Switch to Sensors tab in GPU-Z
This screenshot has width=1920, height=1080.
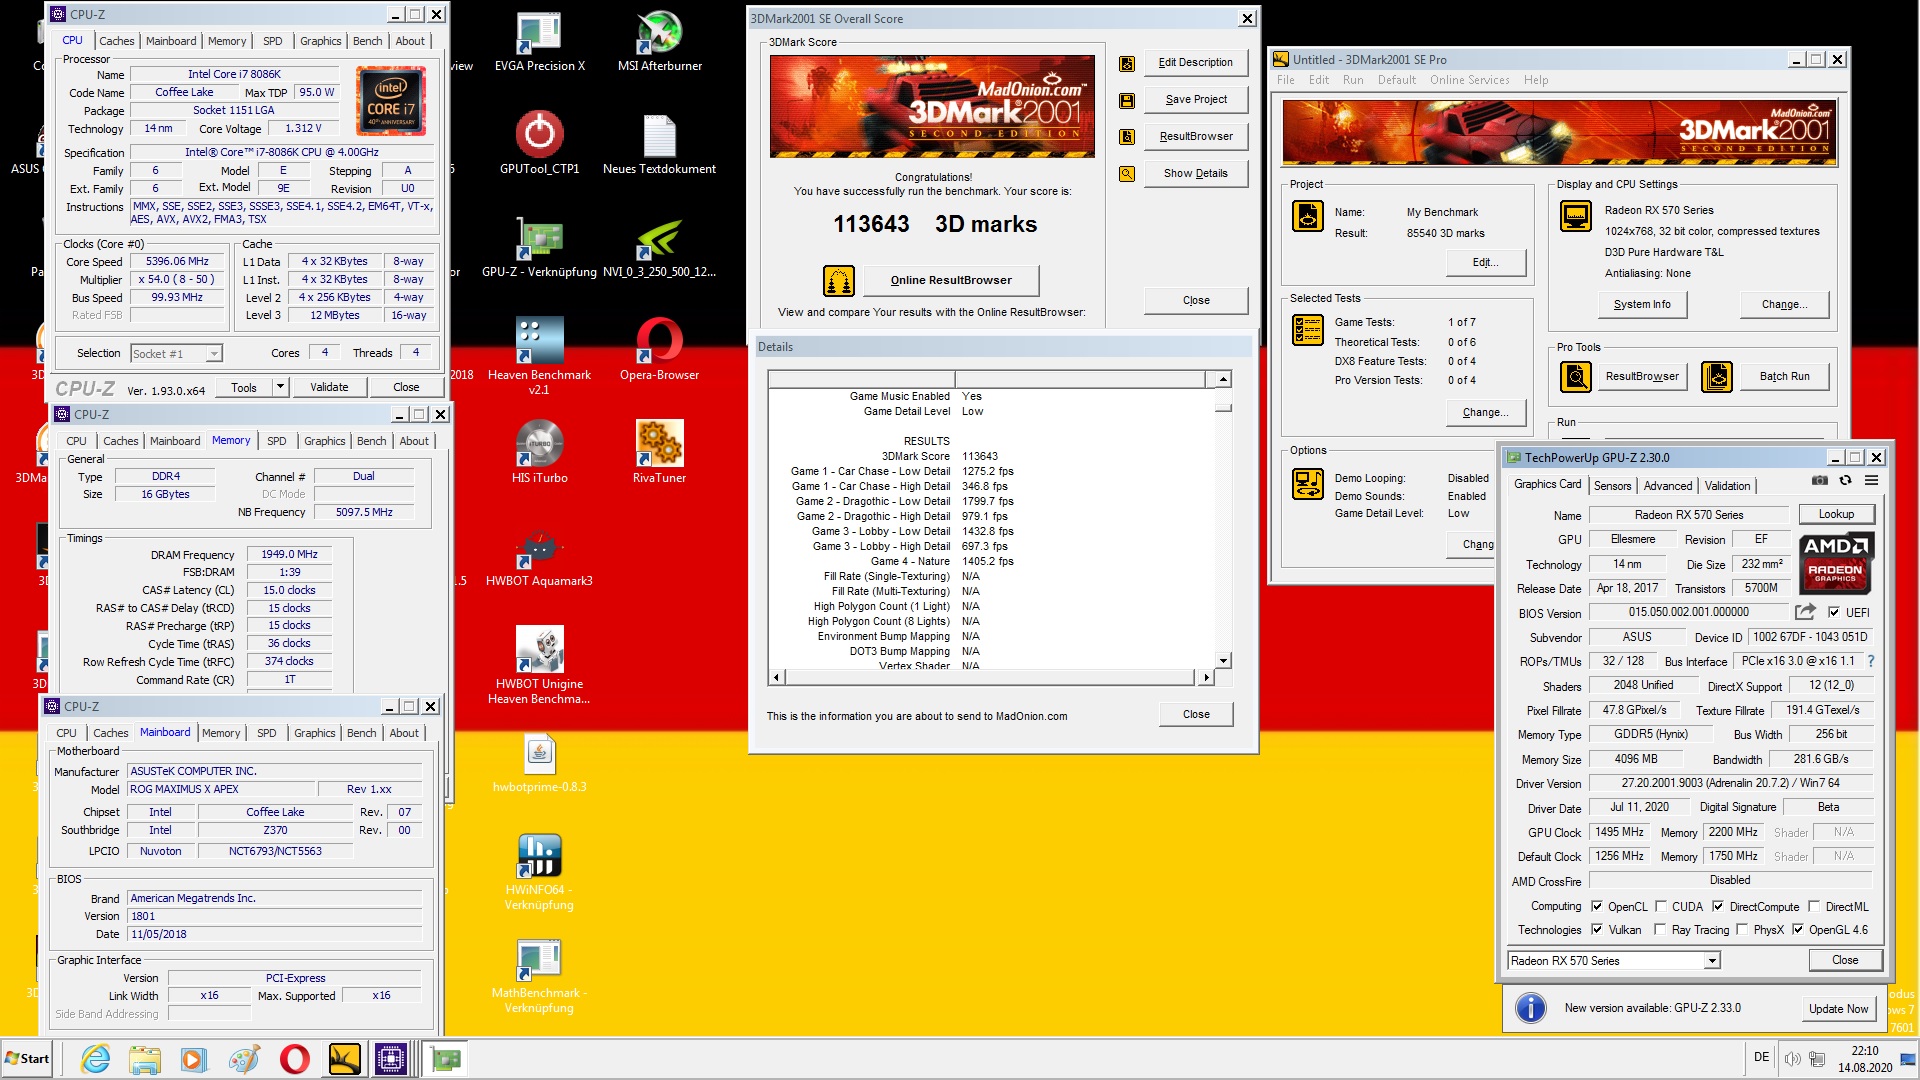point(1612,486)
